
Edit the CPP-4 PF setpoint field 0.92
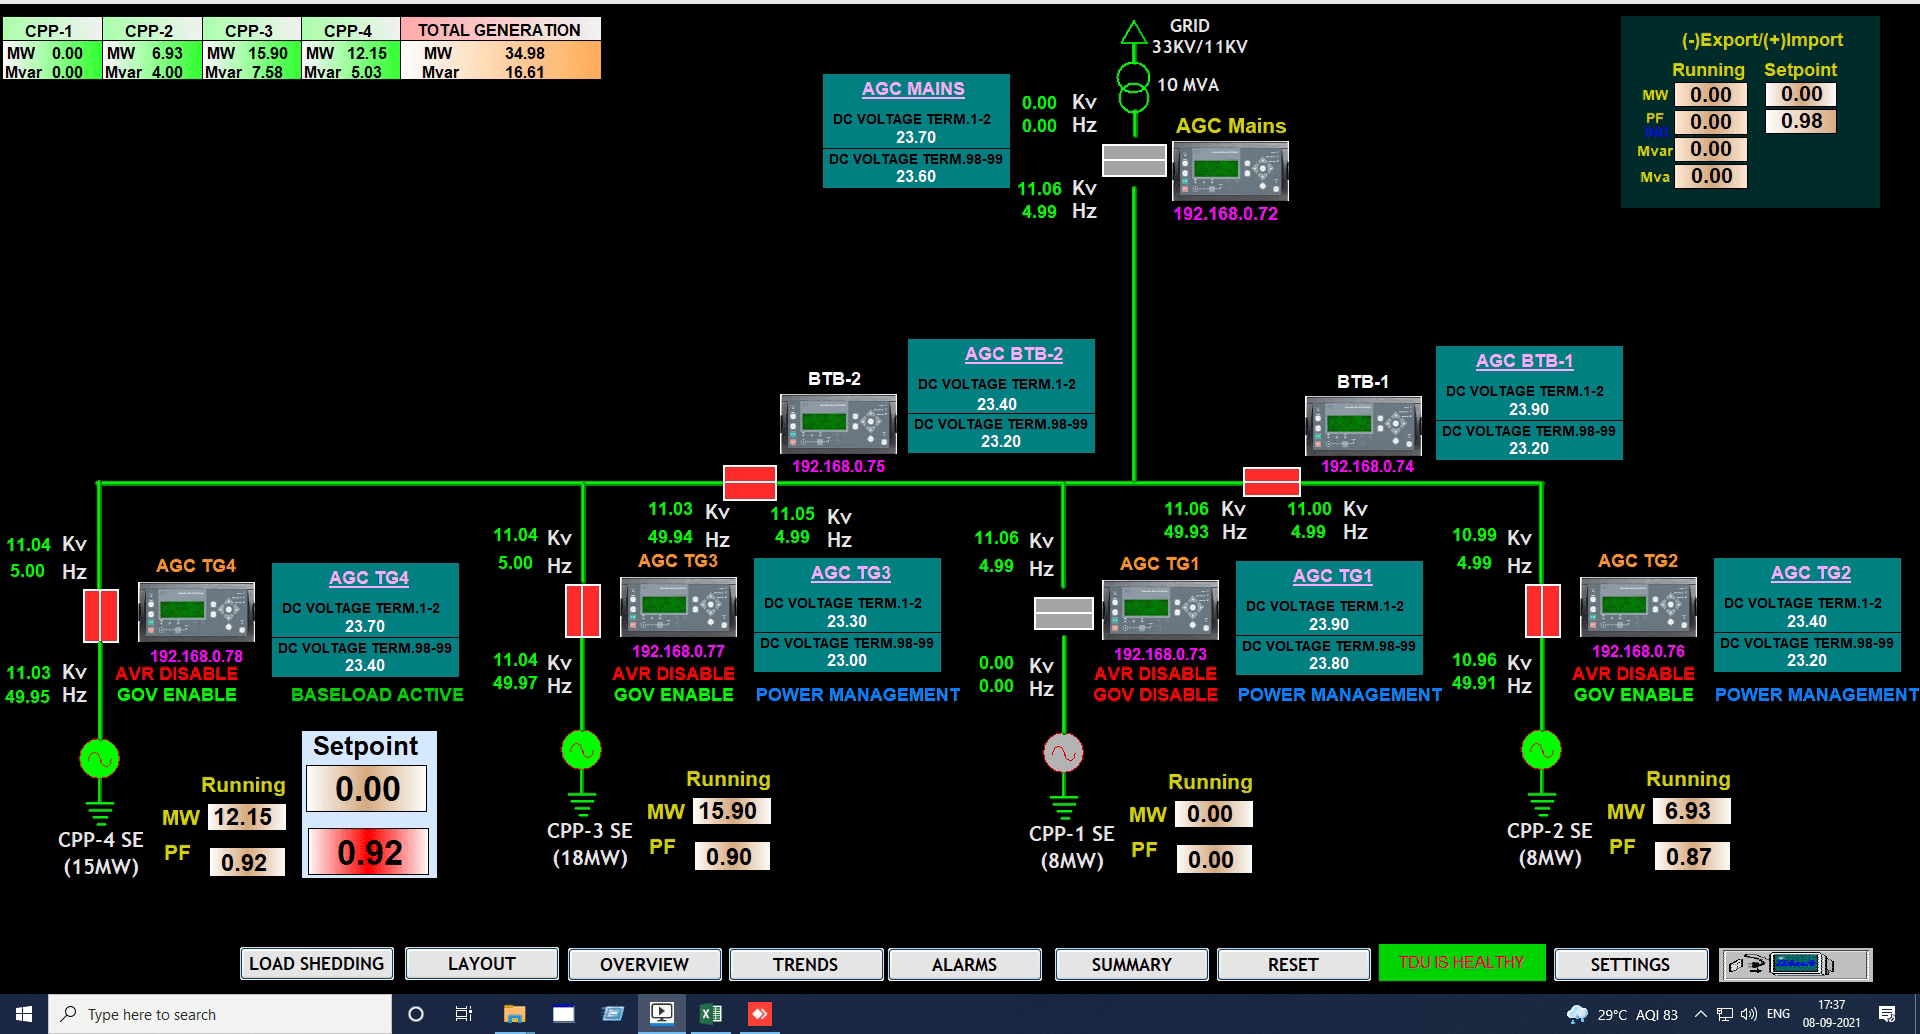coord(369,852)
